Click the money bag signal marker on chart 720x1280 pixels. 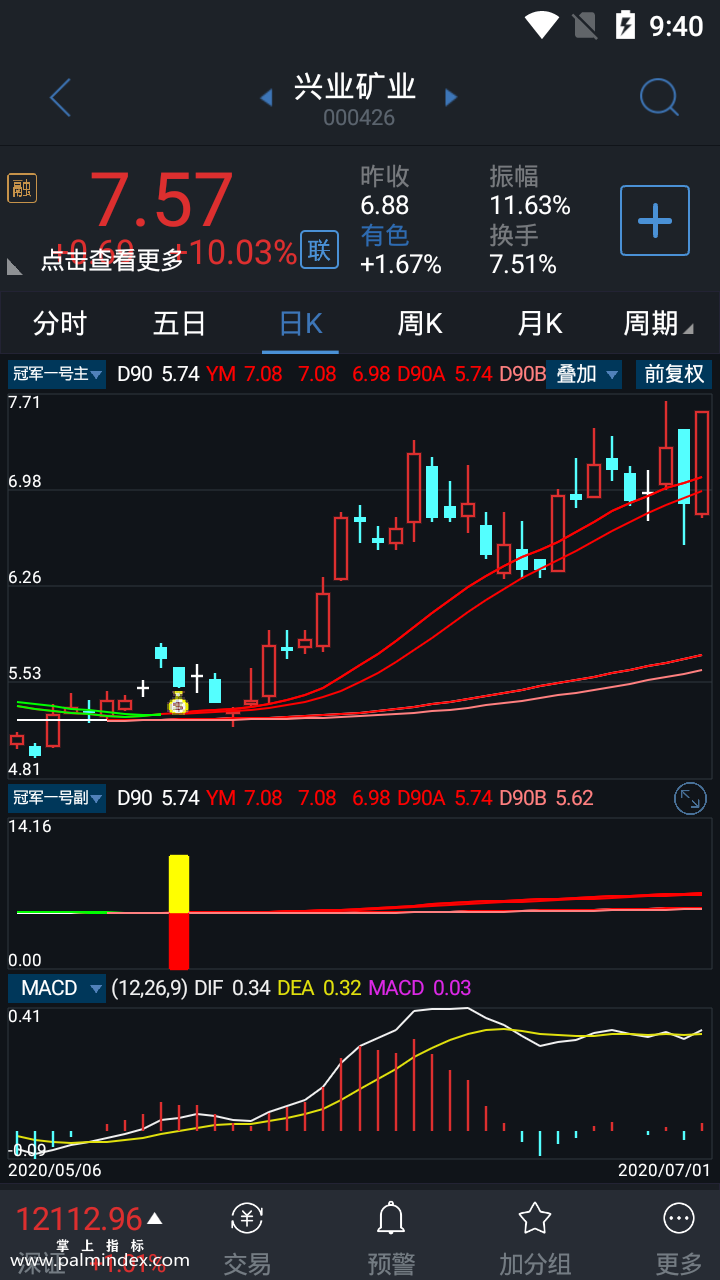coord(178,703)
